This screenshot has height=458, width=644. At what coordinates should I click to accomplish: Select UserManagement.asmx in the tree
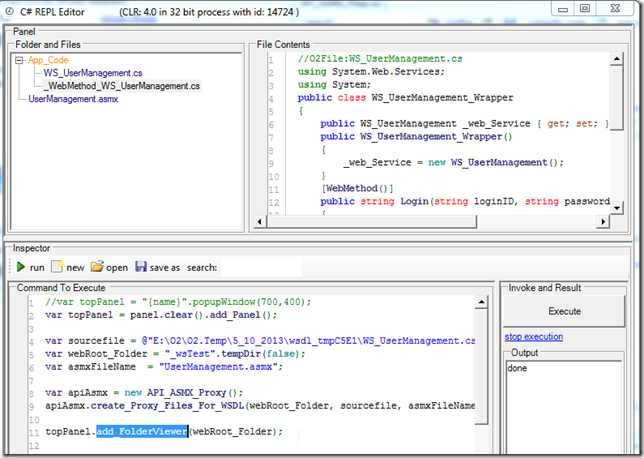pos(73,99)
